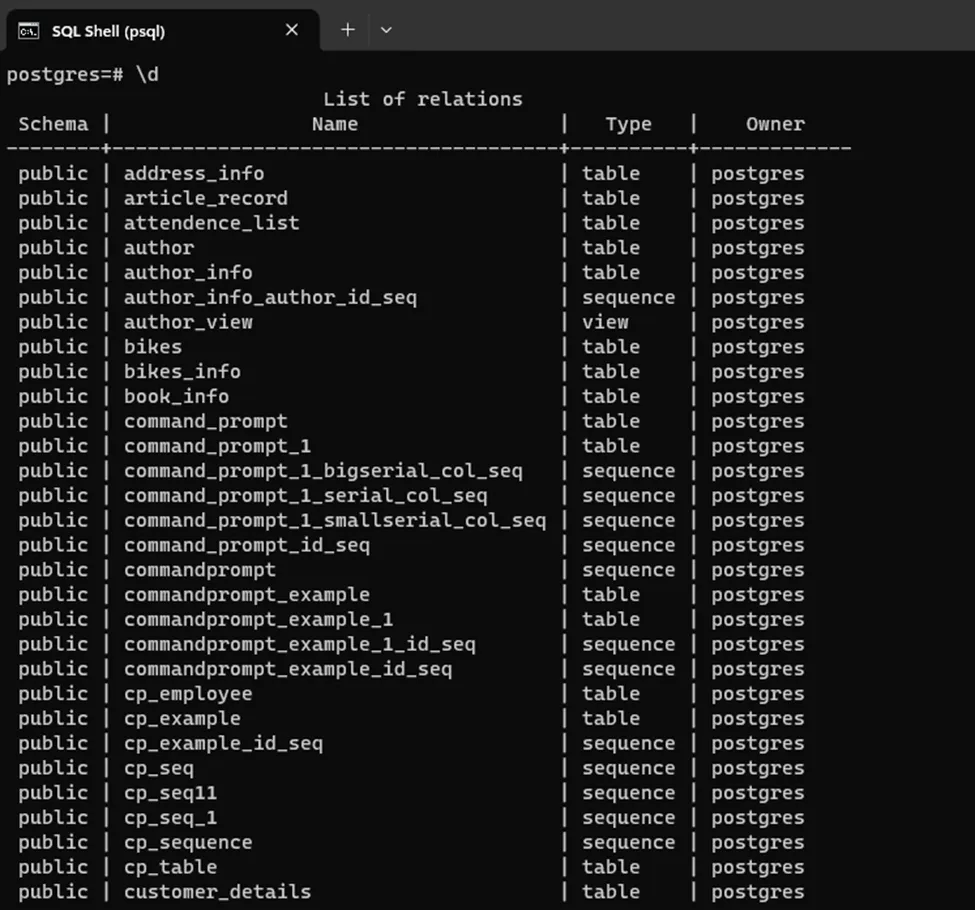
Task: Click the Schema column header
Action: pyautogui.click(x=53, y=124)
